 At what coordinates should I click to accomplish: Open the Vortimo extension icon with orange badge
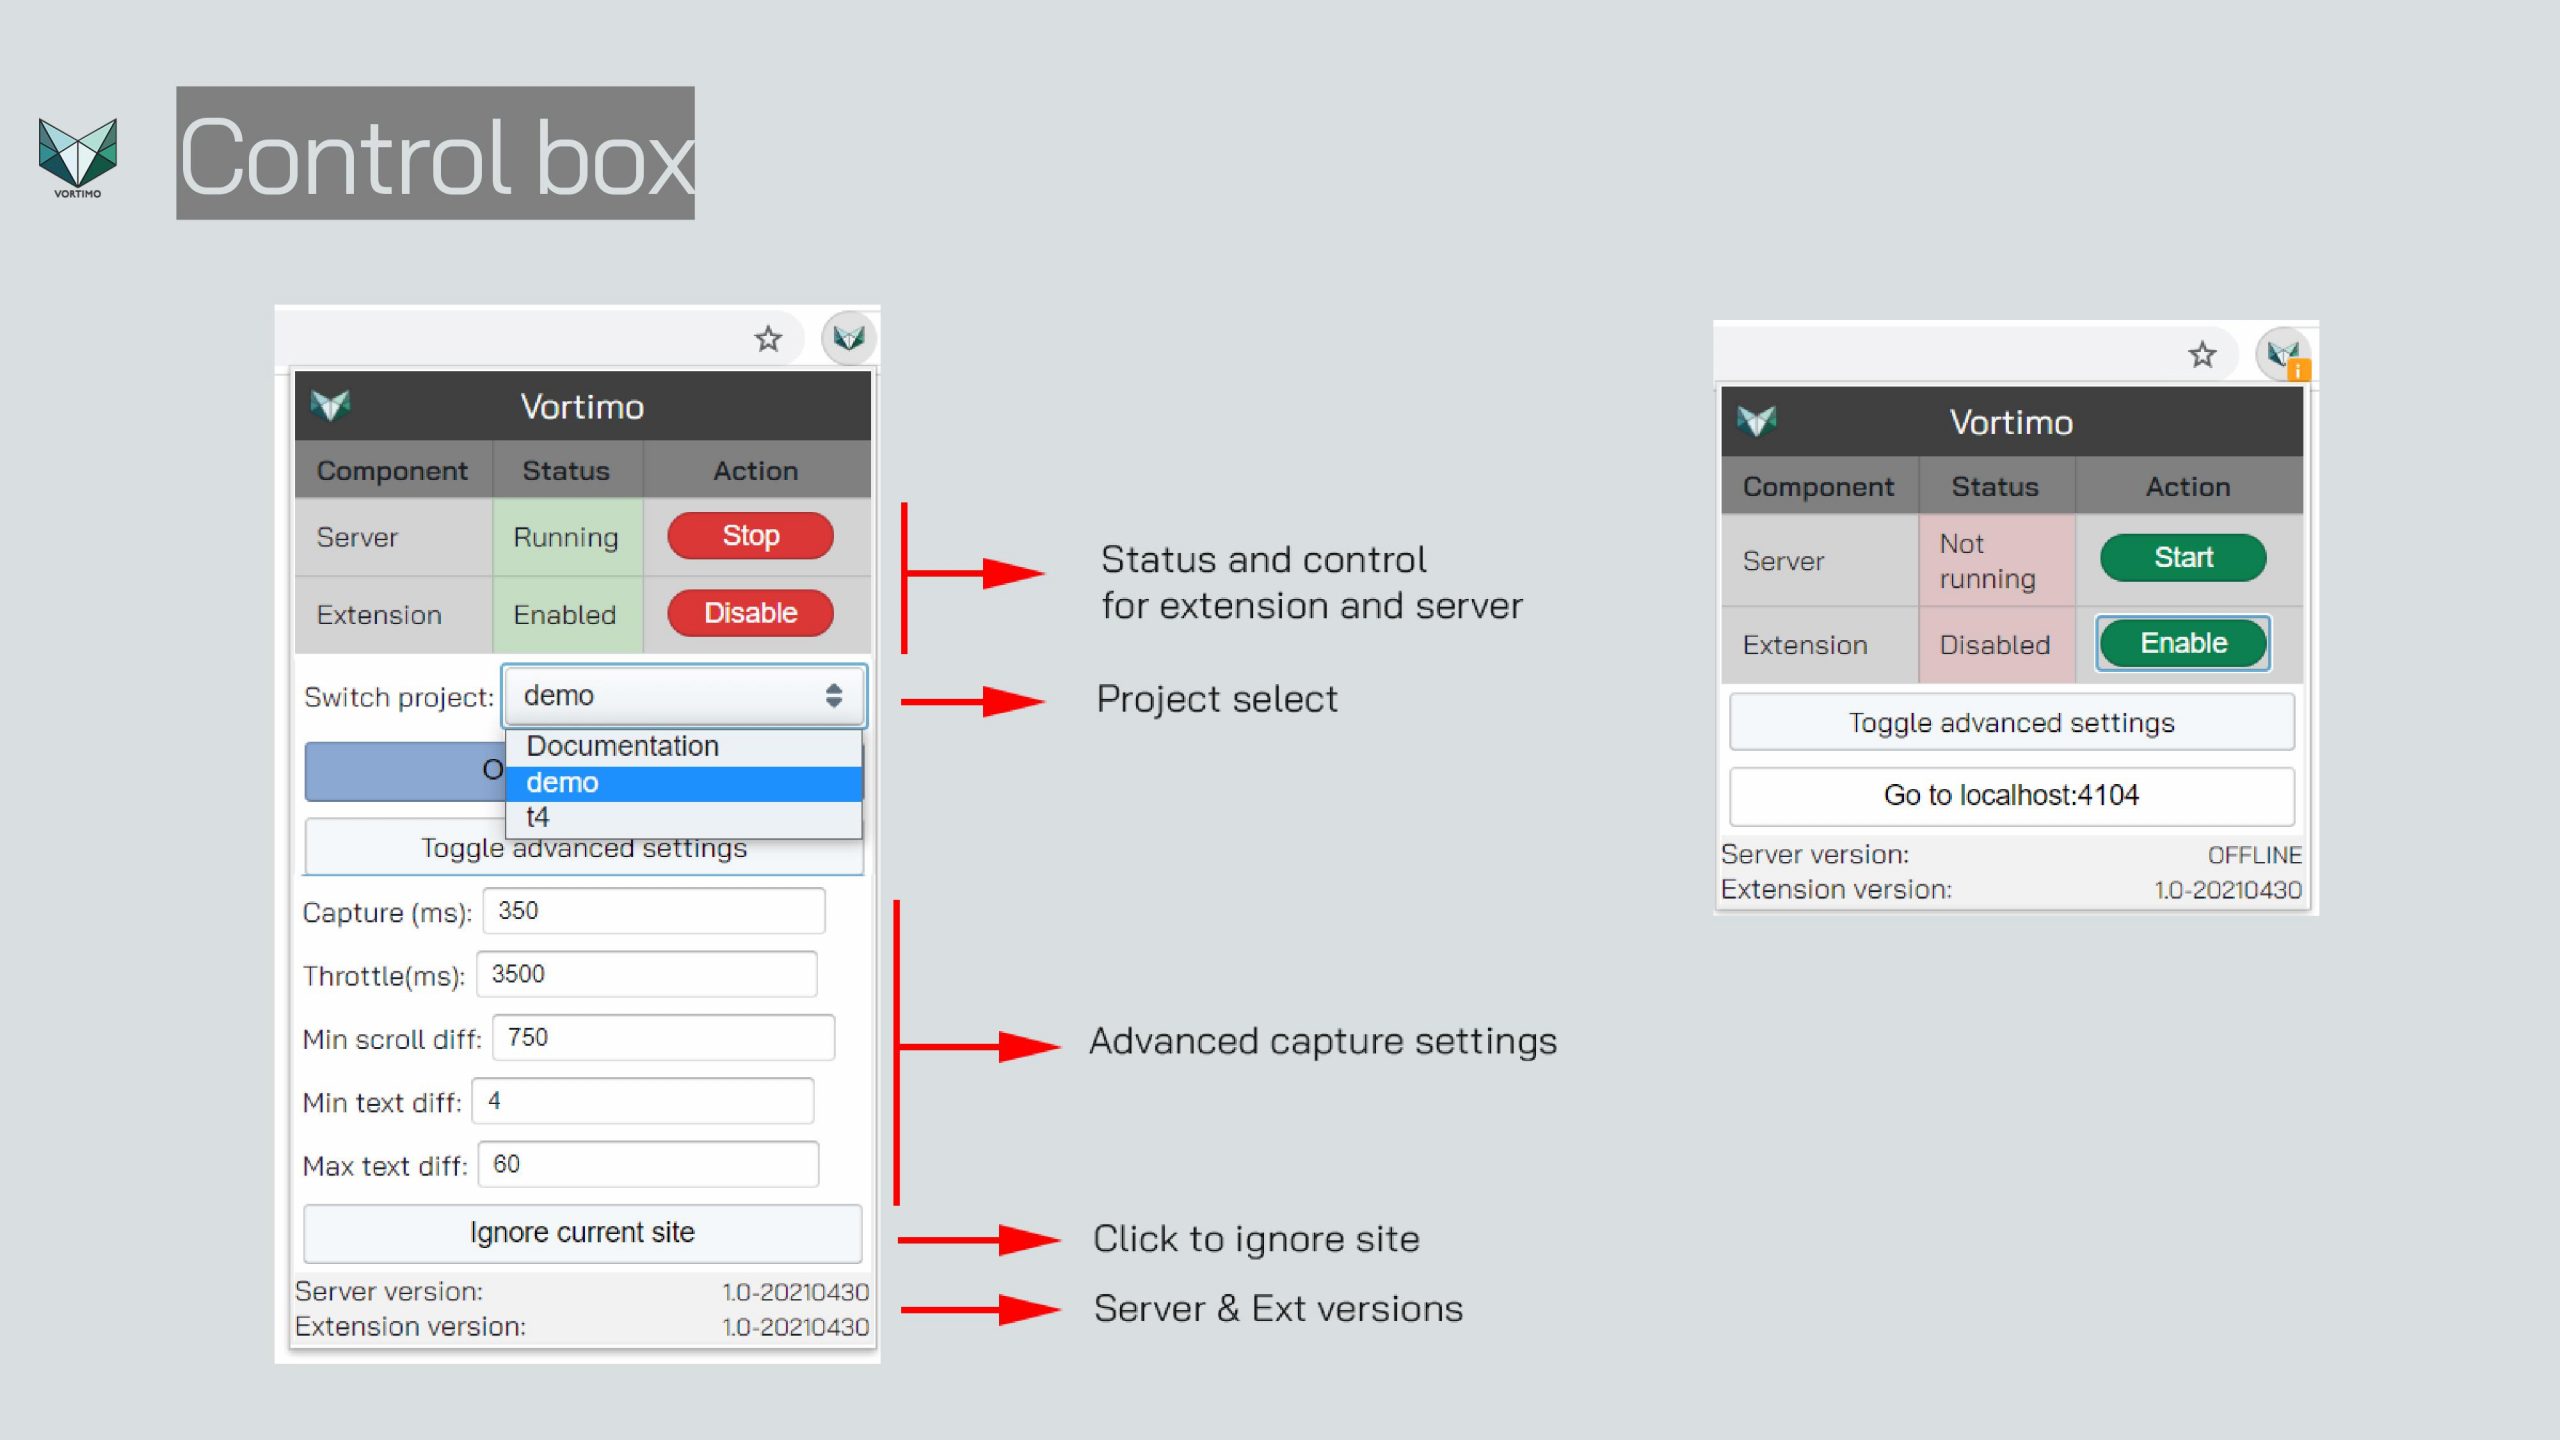pyautogui.click(x=2284, y=355)
